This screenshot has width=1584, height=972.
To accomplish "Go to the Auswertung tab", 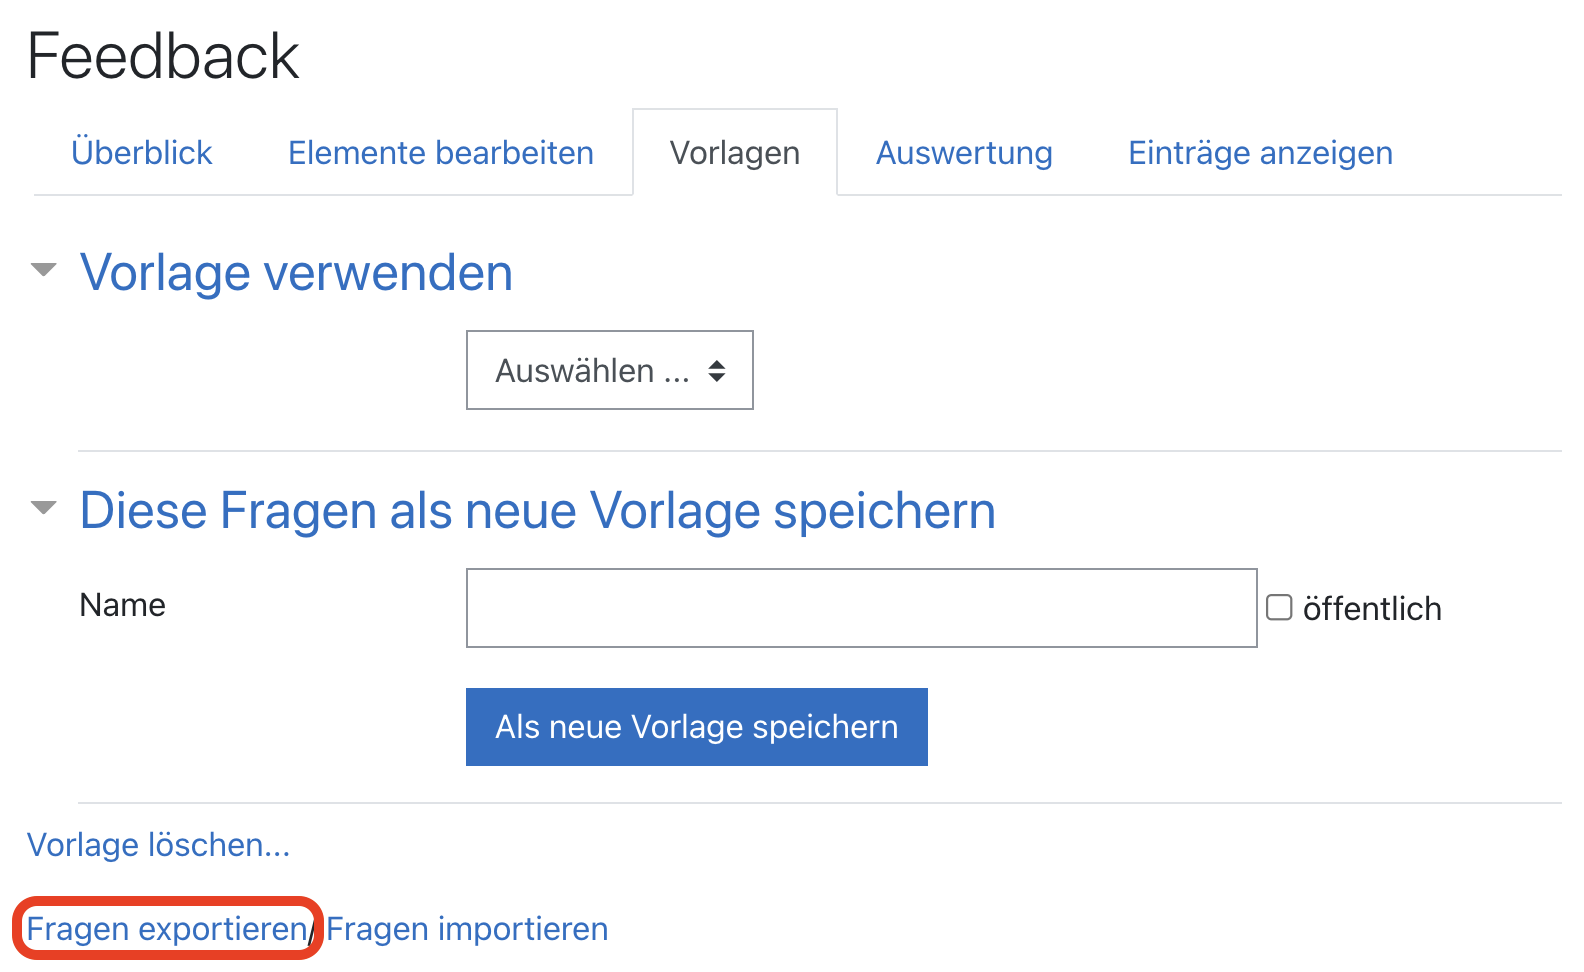I will [964, 153].
